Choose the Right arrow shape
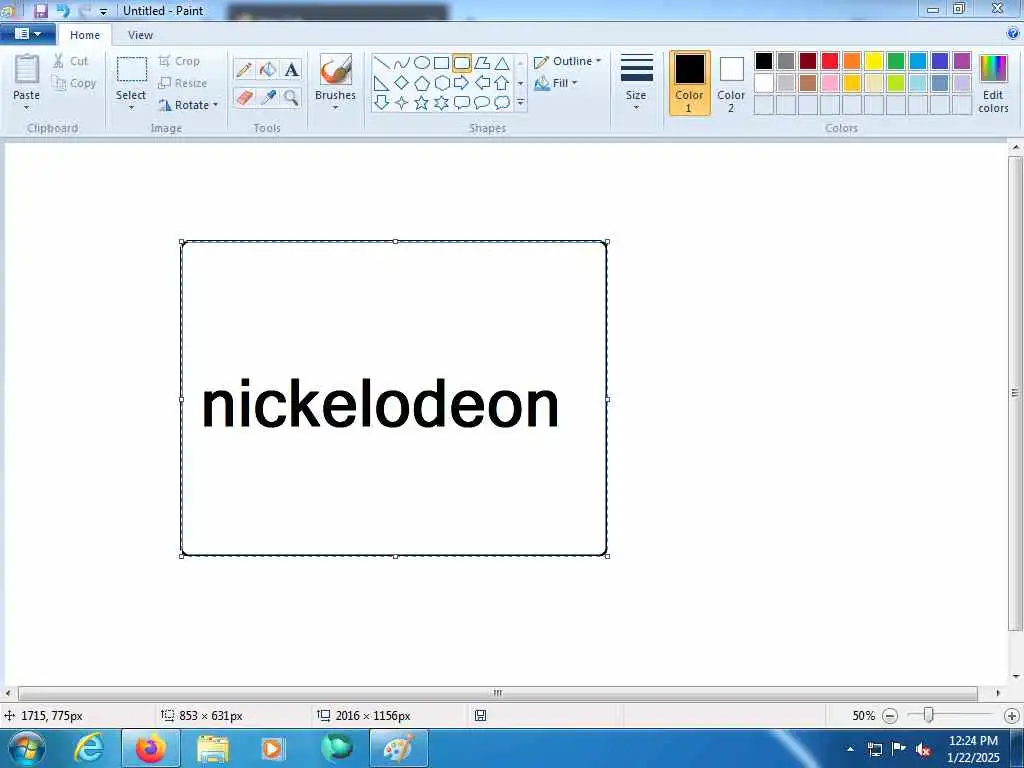Screen dimensions: 1024x768 462,83
